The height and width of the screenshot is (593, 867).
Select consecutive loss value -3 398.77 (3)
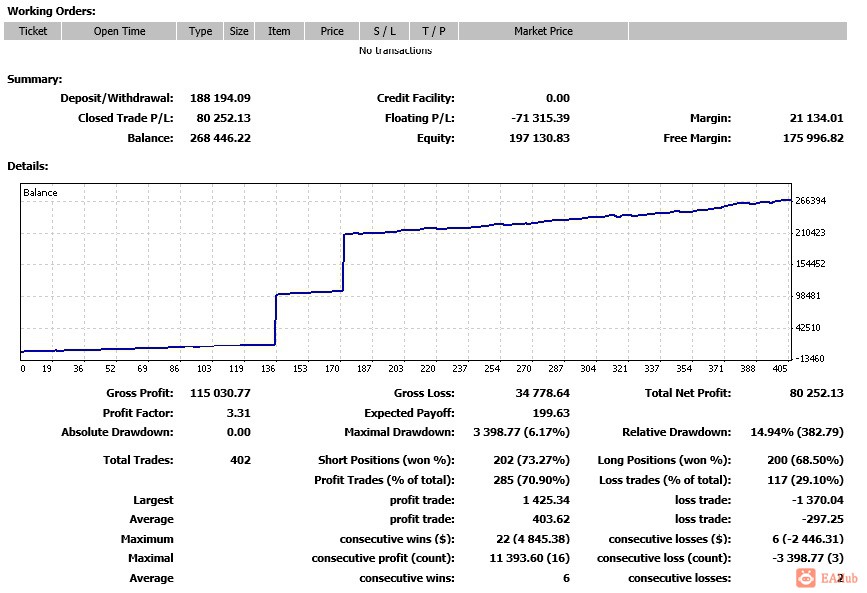(x=808, y=558)
